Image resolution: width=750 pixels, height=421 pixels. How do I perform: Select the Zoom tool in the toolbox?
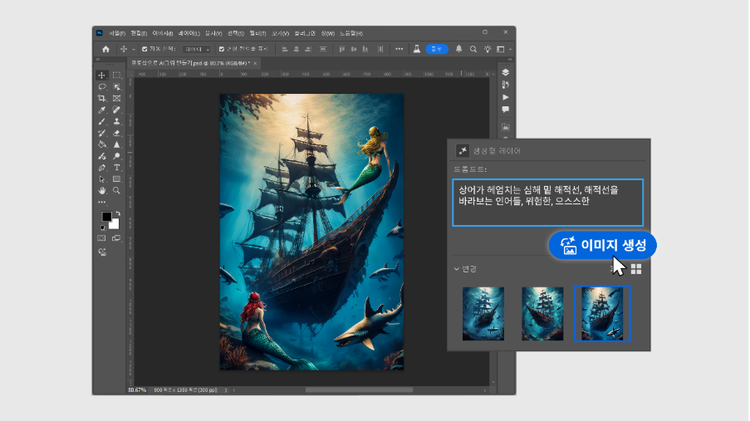point(116,190)
